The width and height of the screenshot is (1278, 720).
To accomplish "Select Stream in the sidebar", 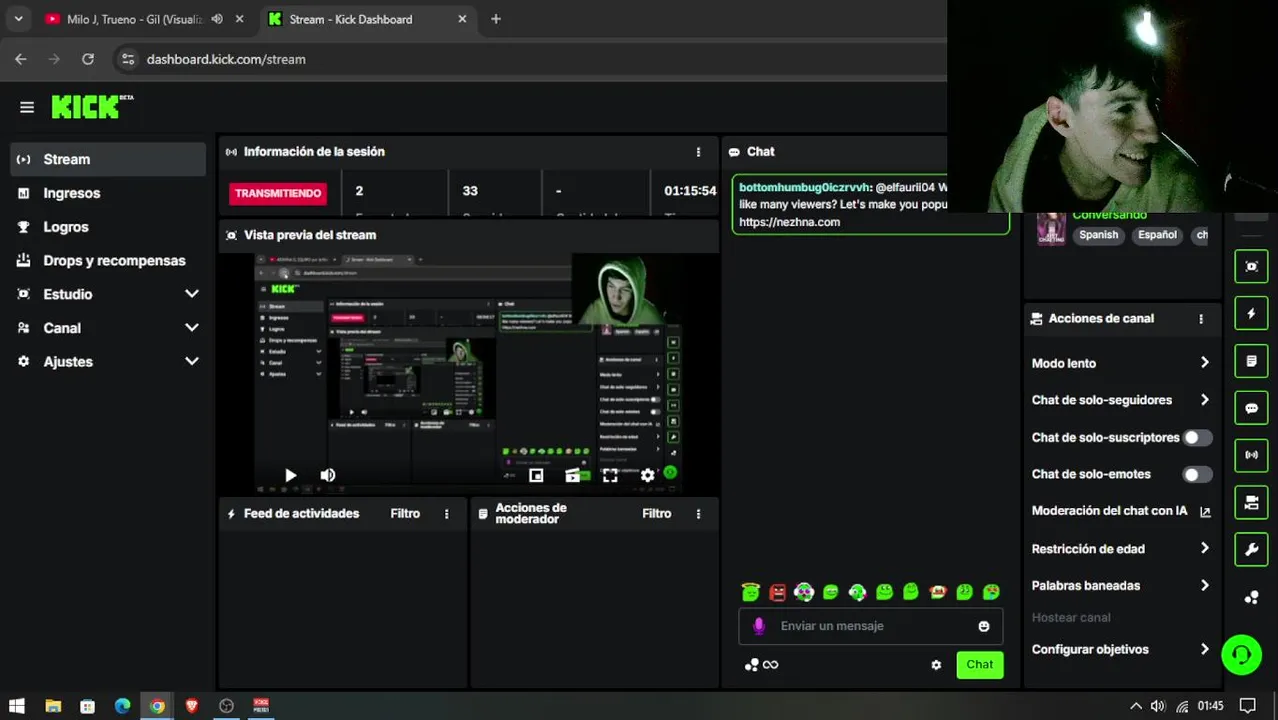I will tap(108, 159).
